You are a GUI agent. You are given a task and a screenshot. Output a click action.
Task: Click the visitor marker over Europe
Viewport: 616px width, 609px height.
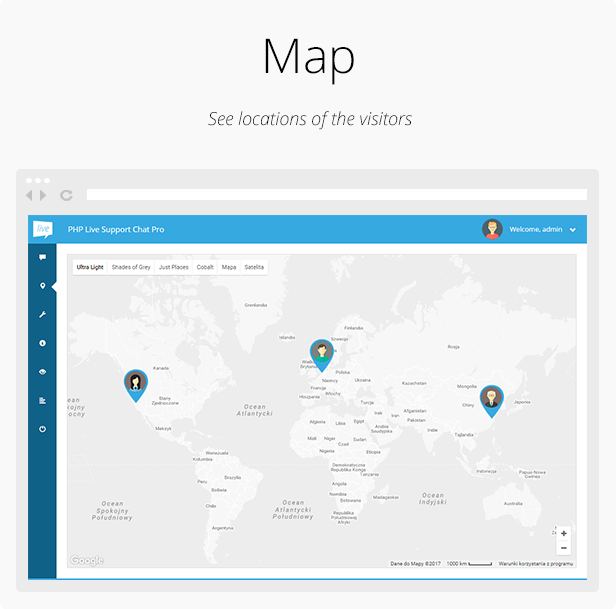coord(322,356)
